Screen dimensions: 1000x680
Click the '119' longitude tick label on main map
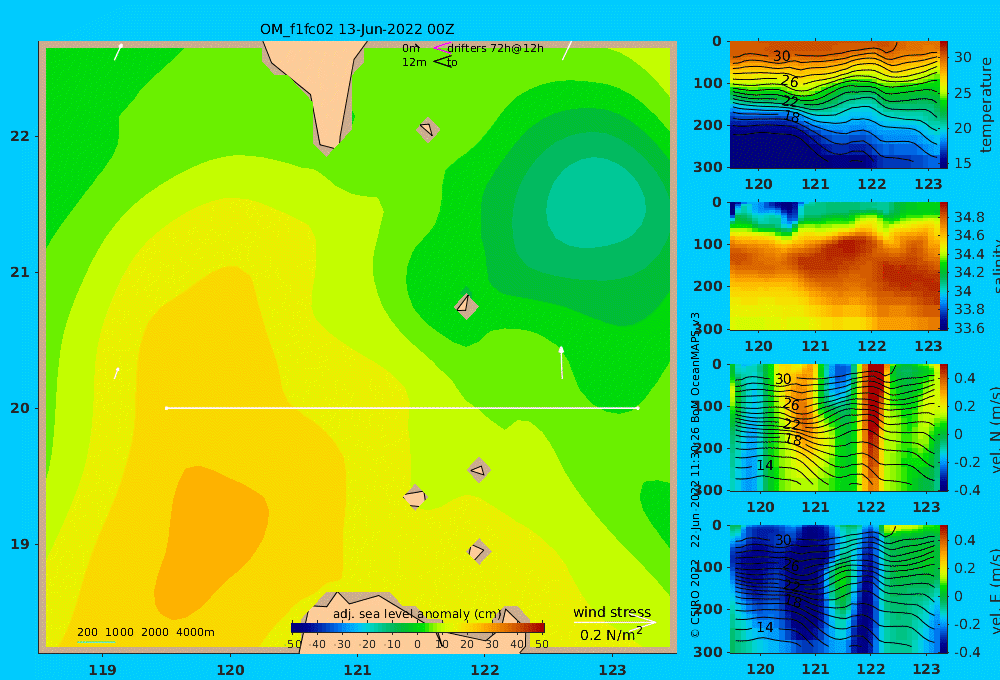point(103,670)
